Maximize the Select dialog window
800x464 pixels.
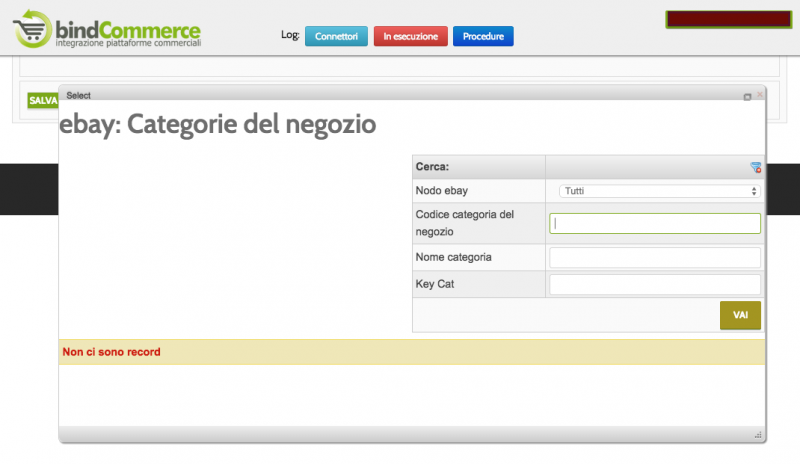747,96
